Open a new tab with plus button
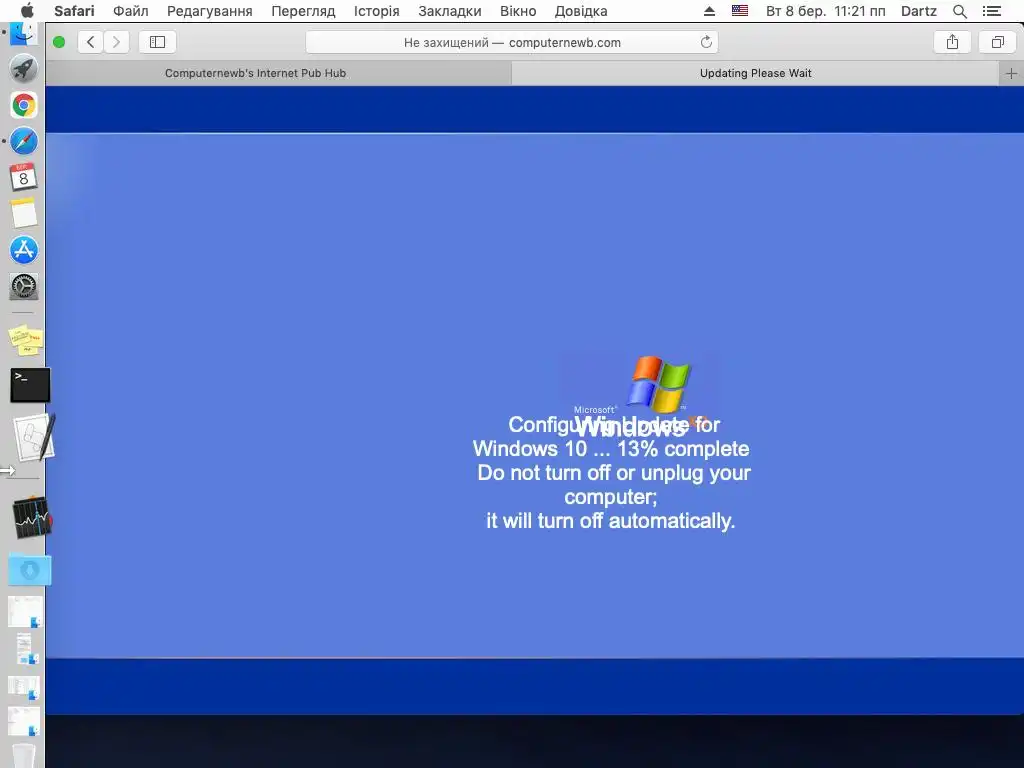Image resolution: width=1024 pixels, height=768 pixels. click(x=1011, y=74)
